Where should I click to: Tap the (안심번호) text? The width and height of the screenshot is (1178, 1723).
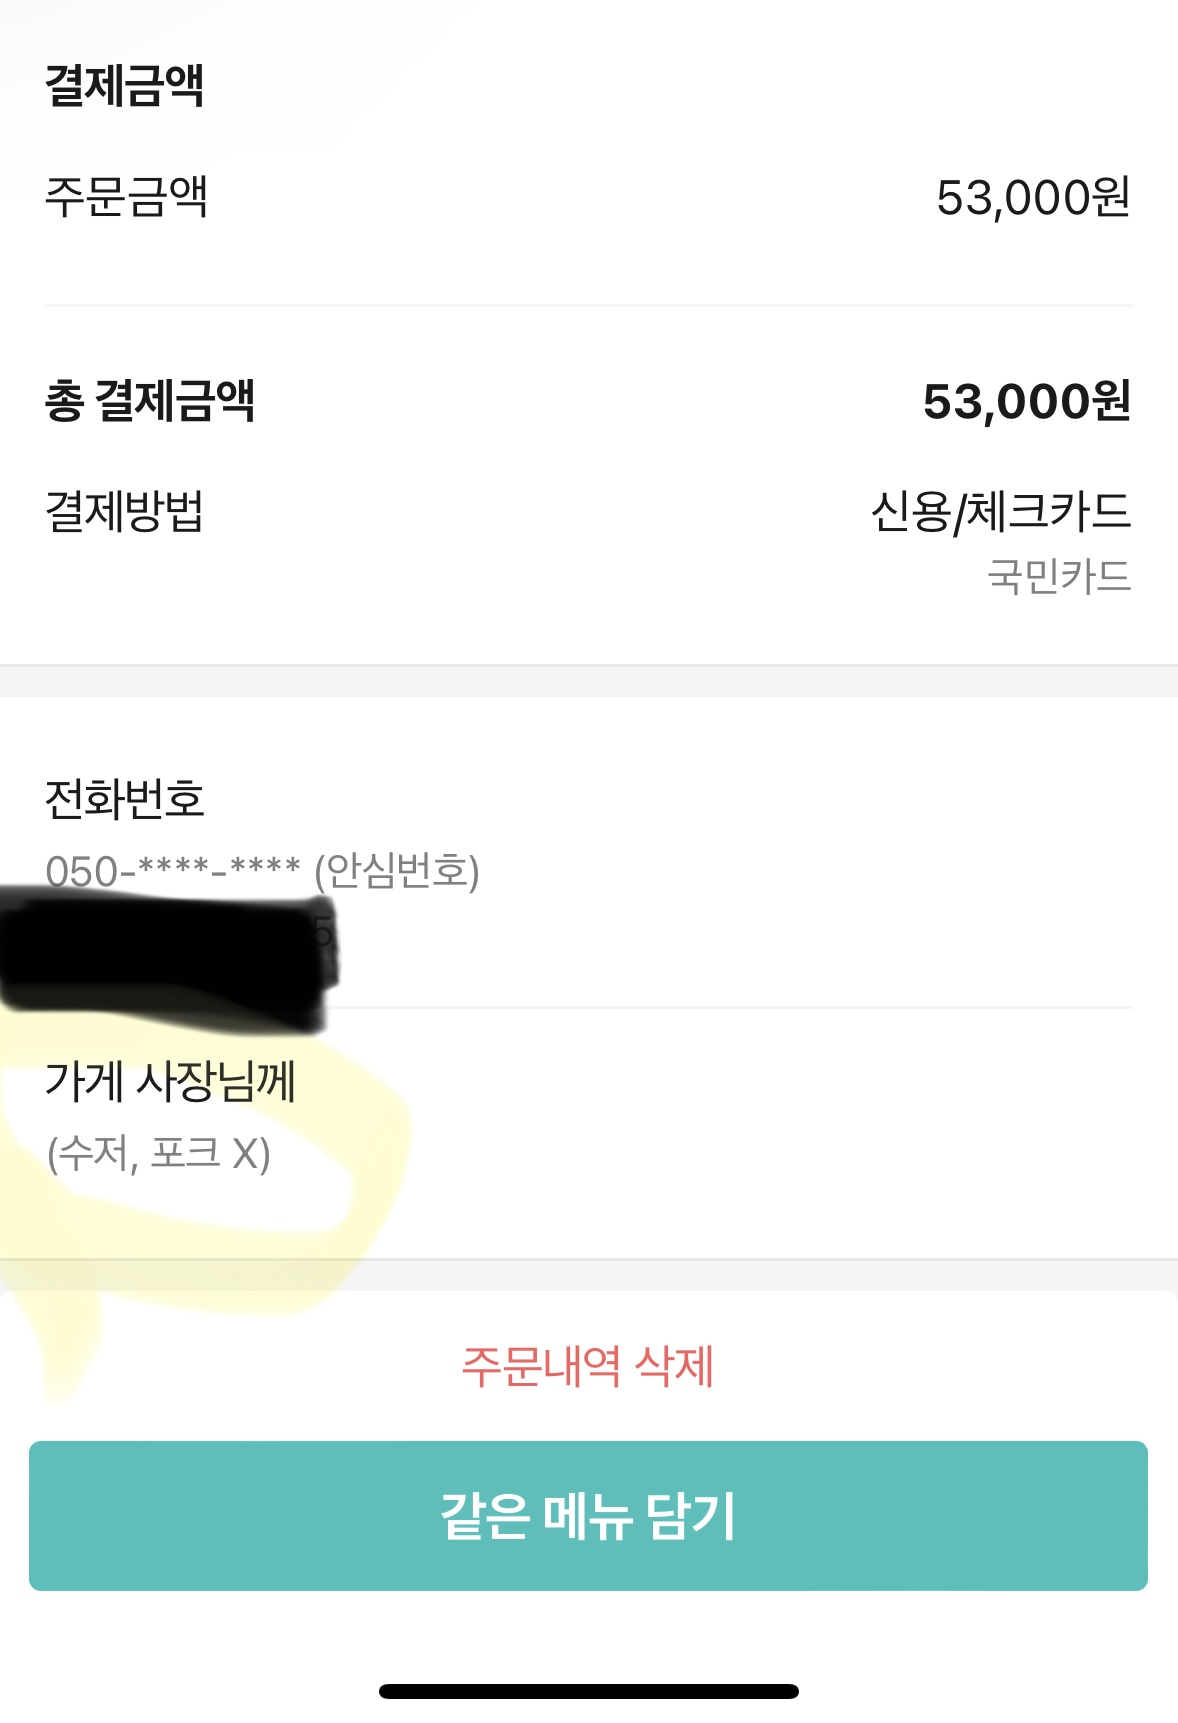(397, 871)
